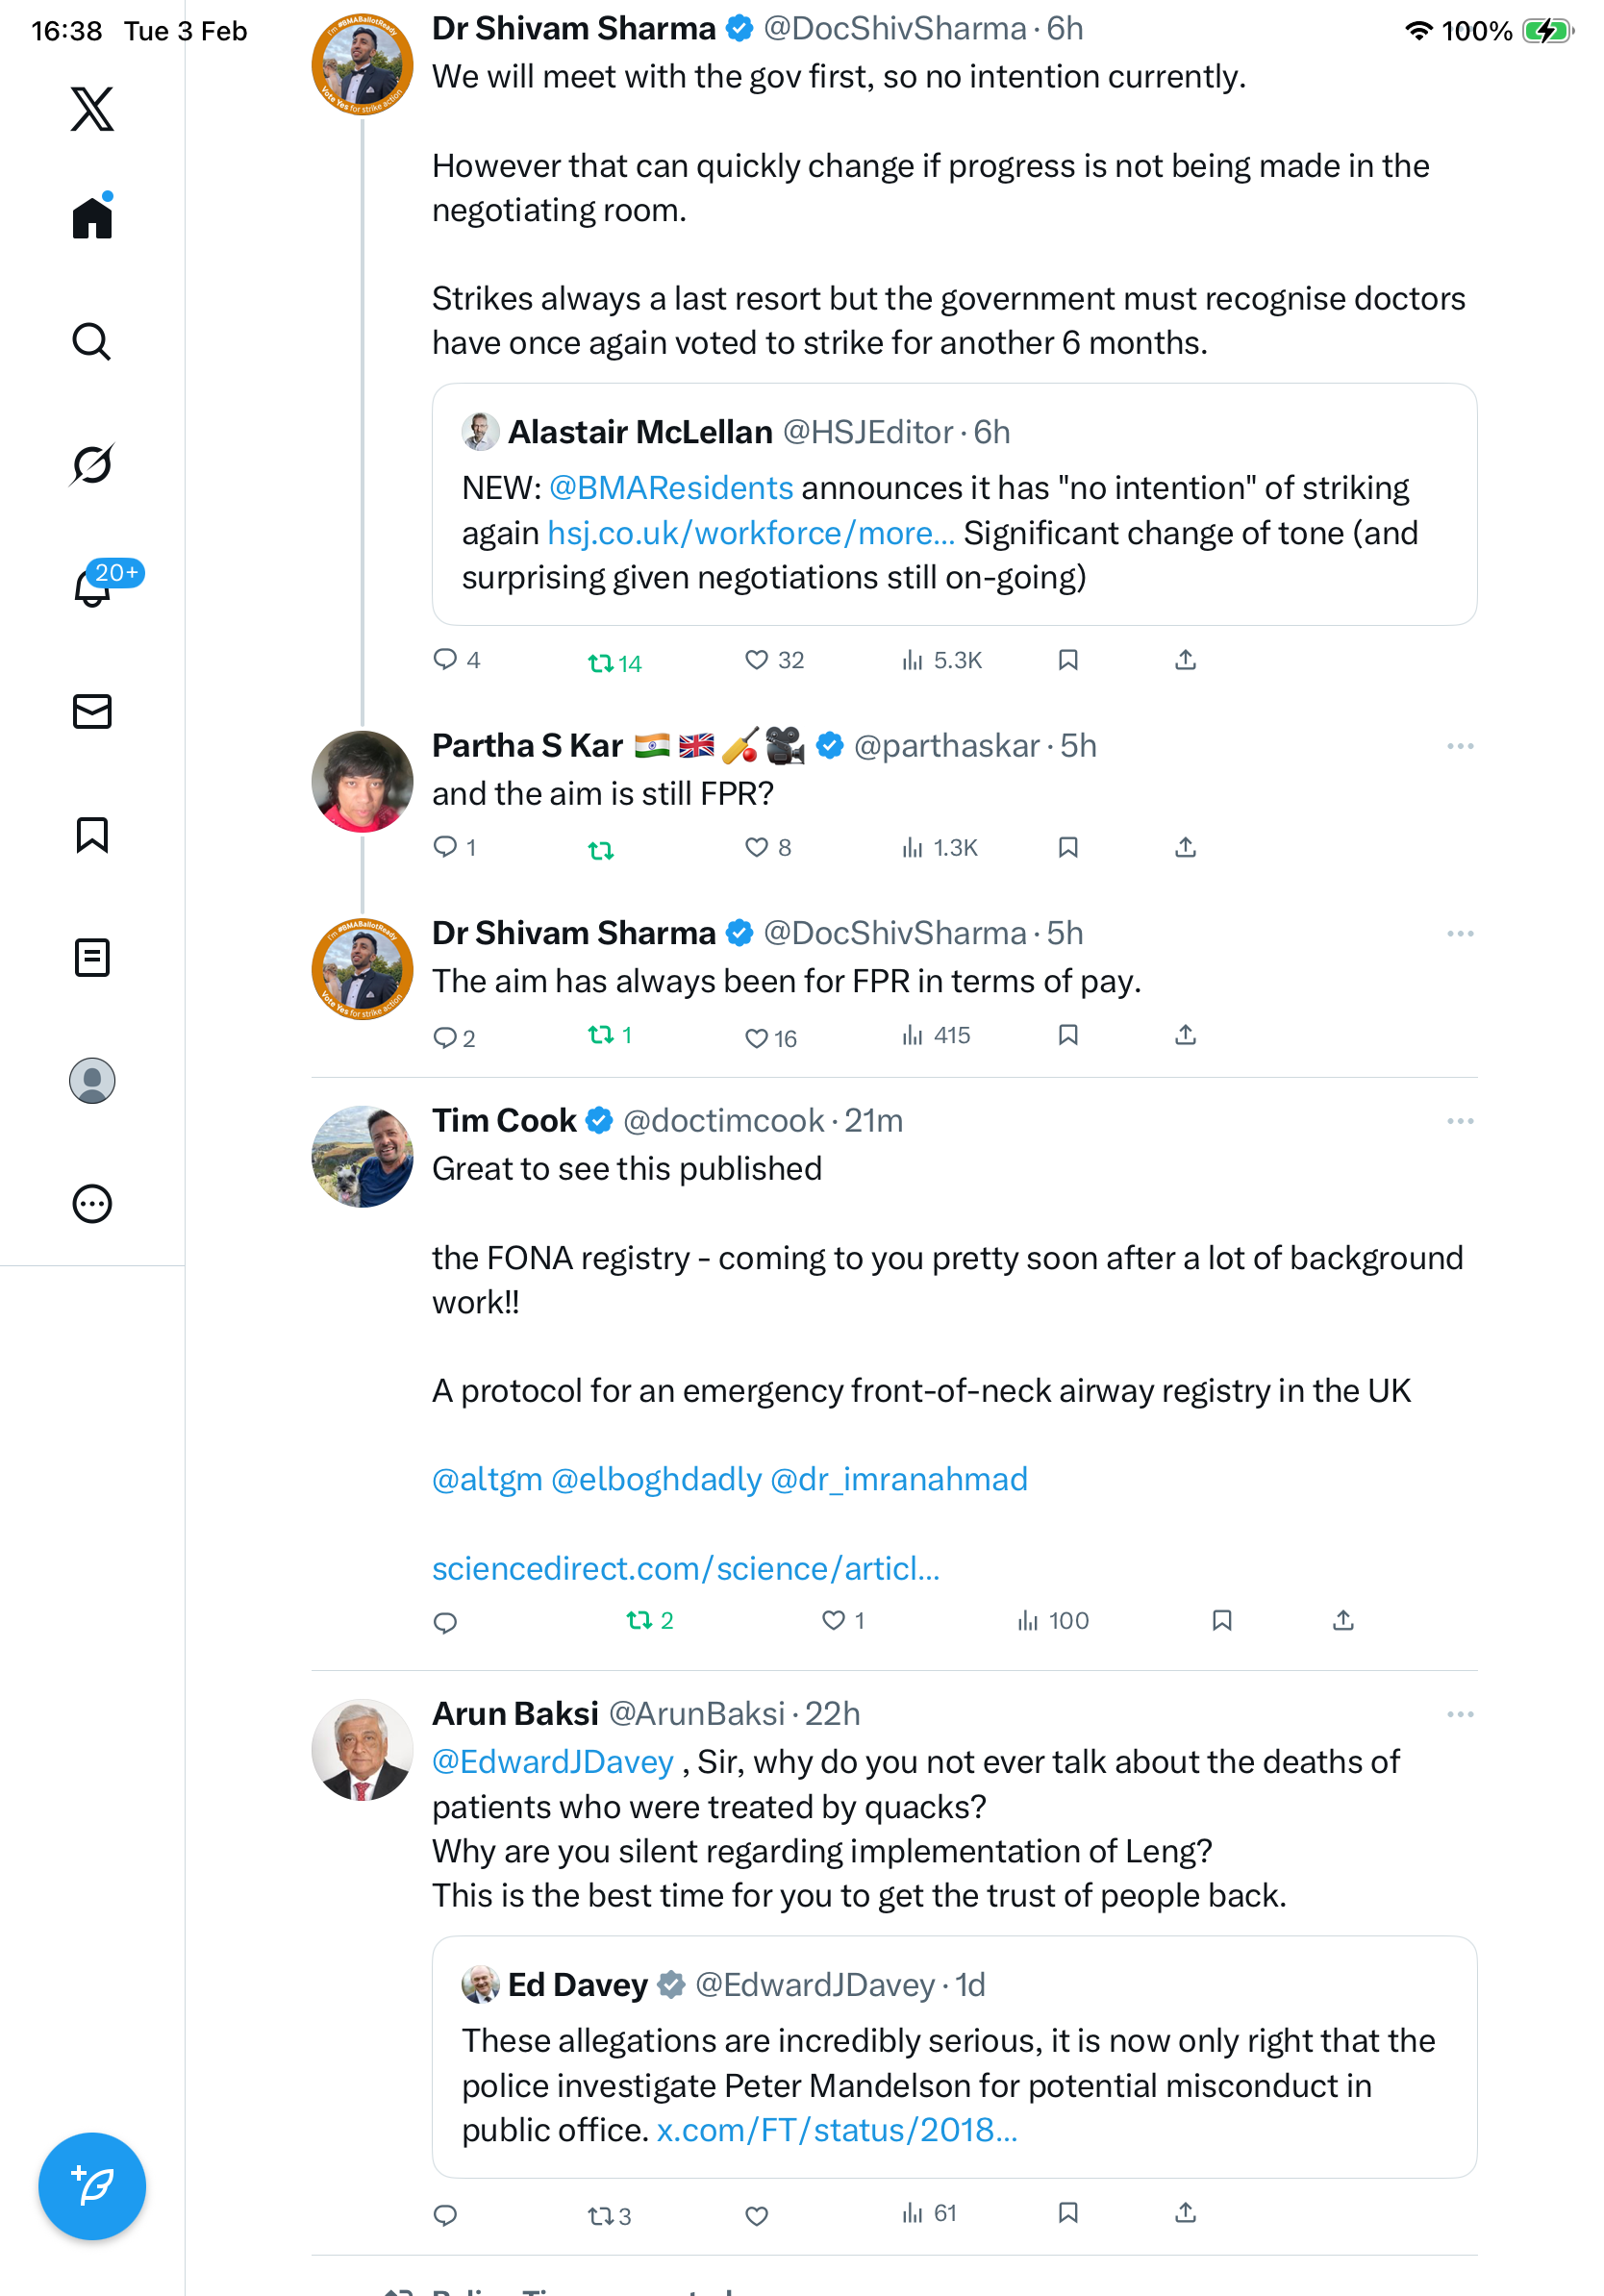Open the search magnifier in sidebar
Image resolution: width=1604 pixels, height=2296 pixels.
coord(92,341)
